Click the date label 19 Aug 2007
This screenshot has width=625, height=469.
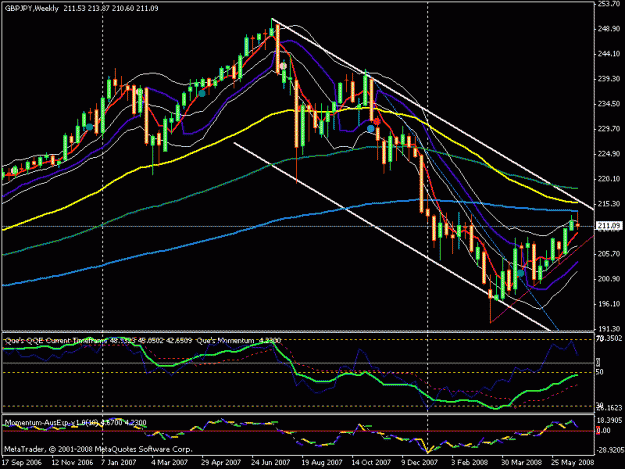(322, 463)
